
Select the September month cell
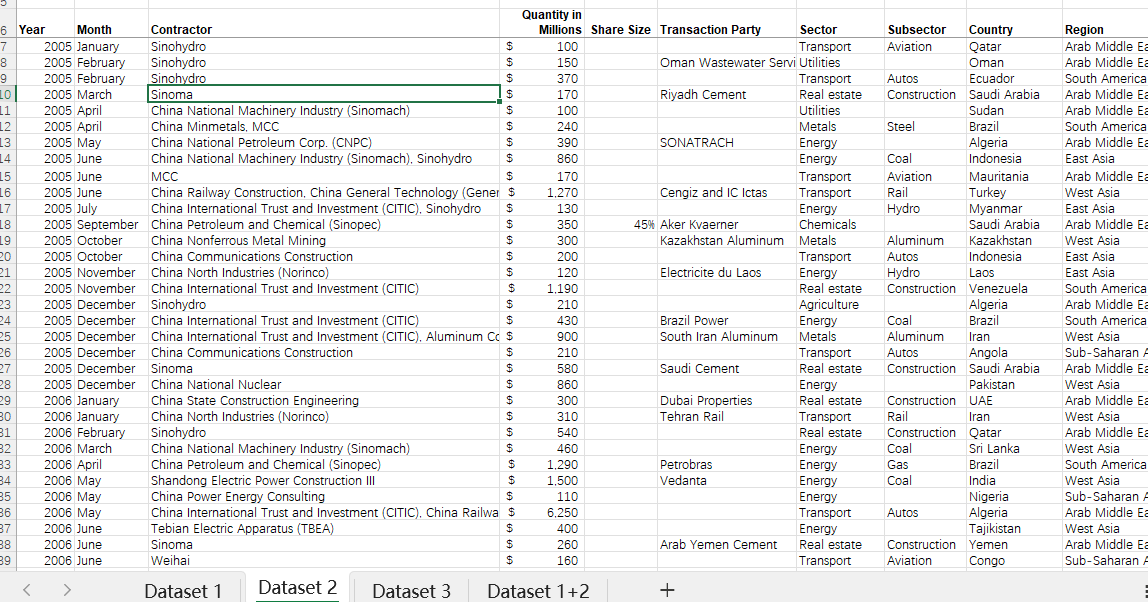[x=111, y=225]
